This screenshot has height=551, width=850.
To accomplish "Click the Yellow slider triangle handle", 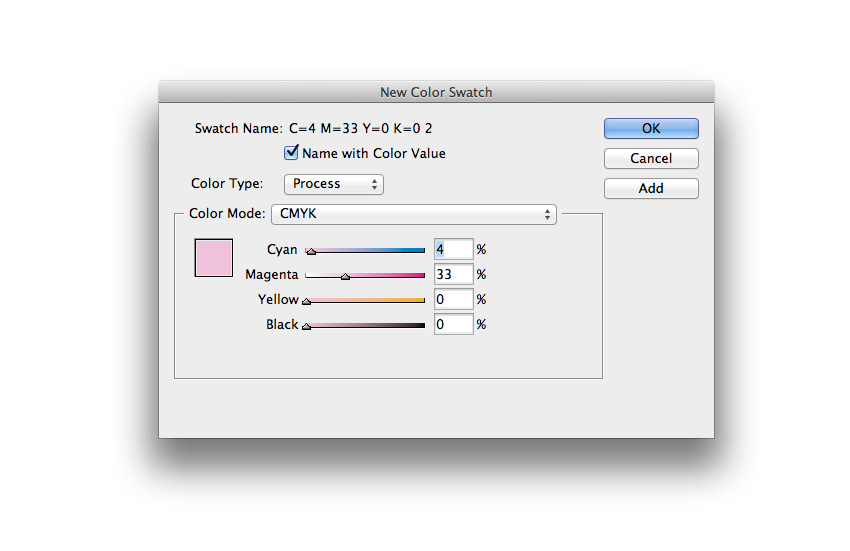I will 307,301.
